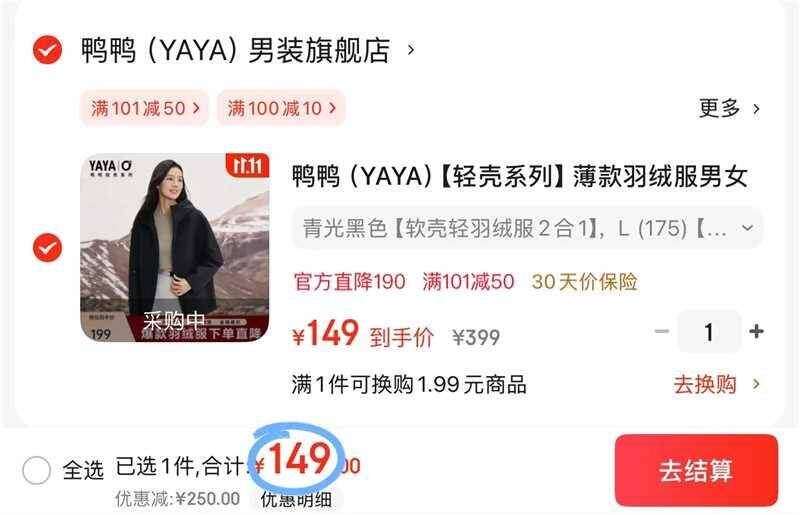
Task: Click 去结算 checkout button
Action: point(696,470)
